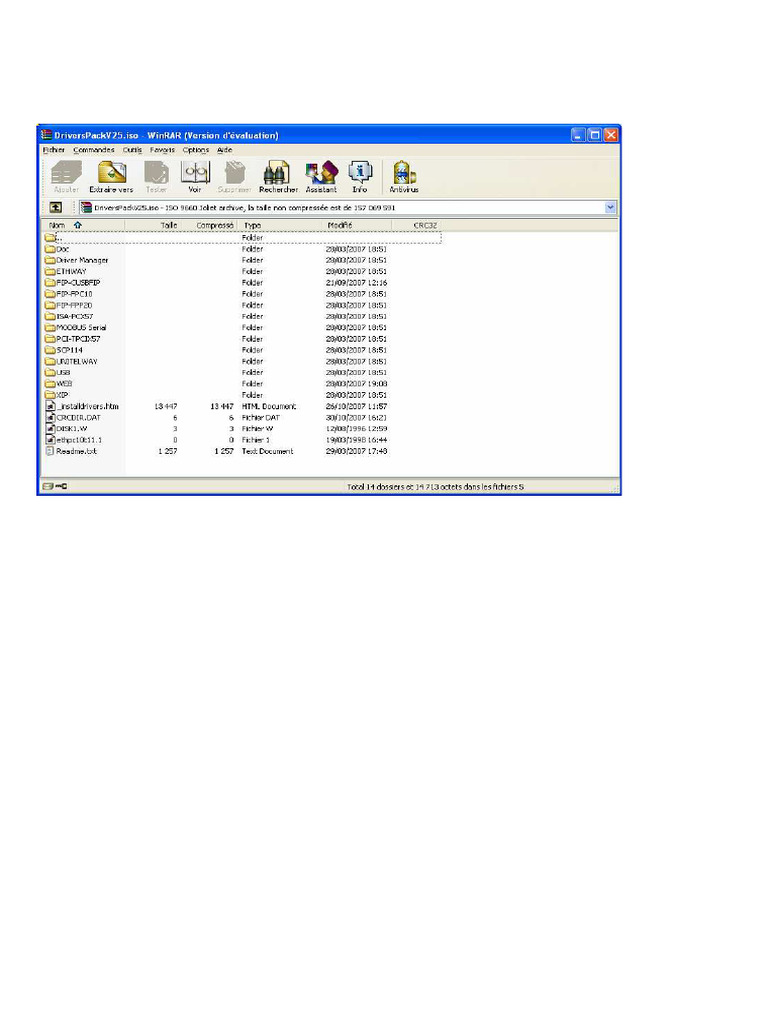The image size is (768, 1024).
Task: Select the UNITELWAY folder
Action: tap(71, 361)
